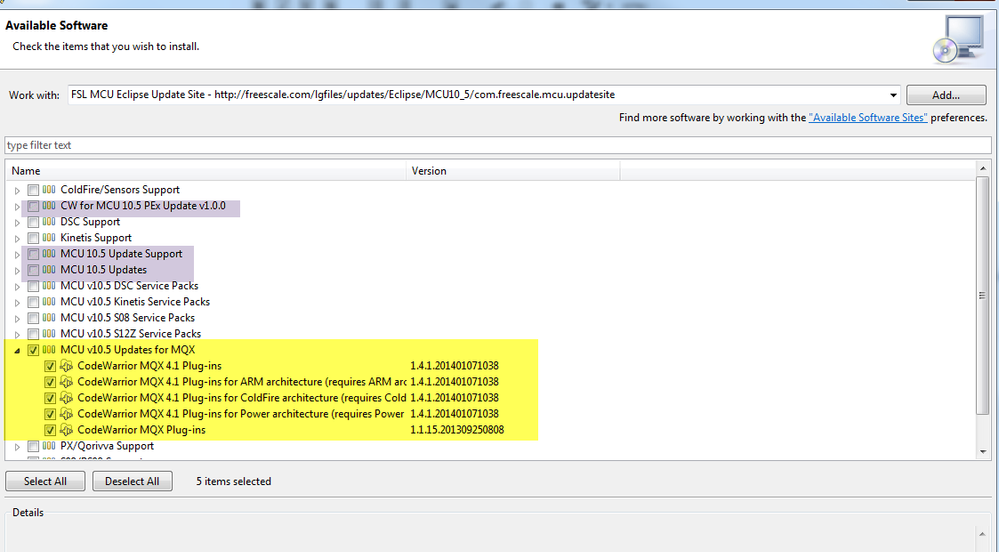Click the Deselect All button
The image size is (999, 552).
point(133,481)
